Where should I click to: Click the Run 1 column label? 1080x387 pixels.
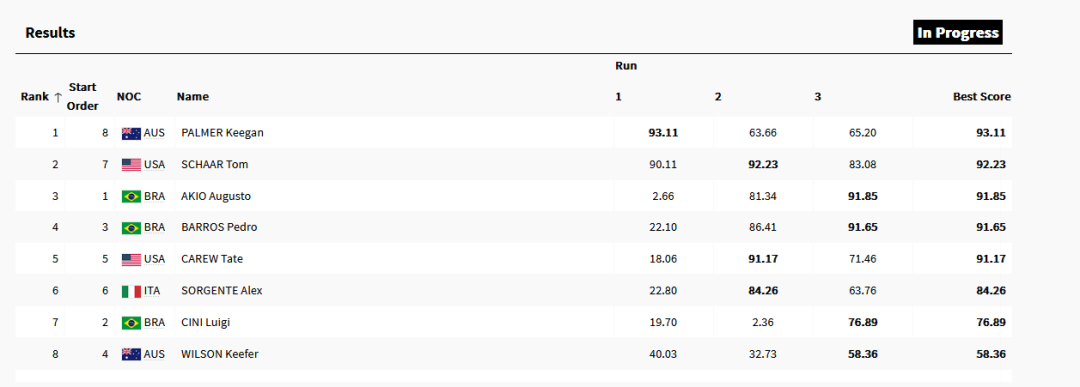click(619, 97)
